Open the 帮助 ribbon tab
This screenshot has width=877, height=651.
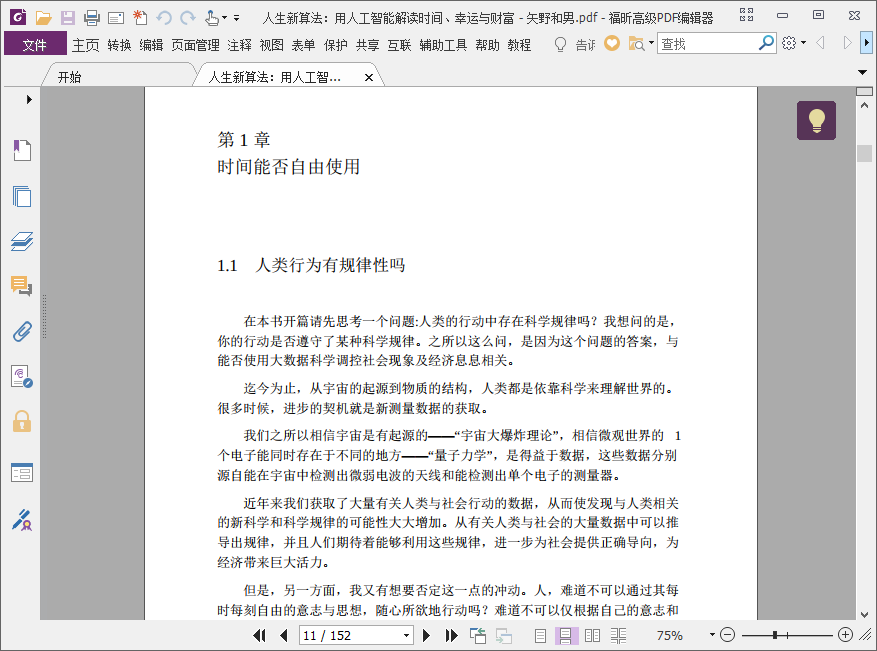(487, 45)
